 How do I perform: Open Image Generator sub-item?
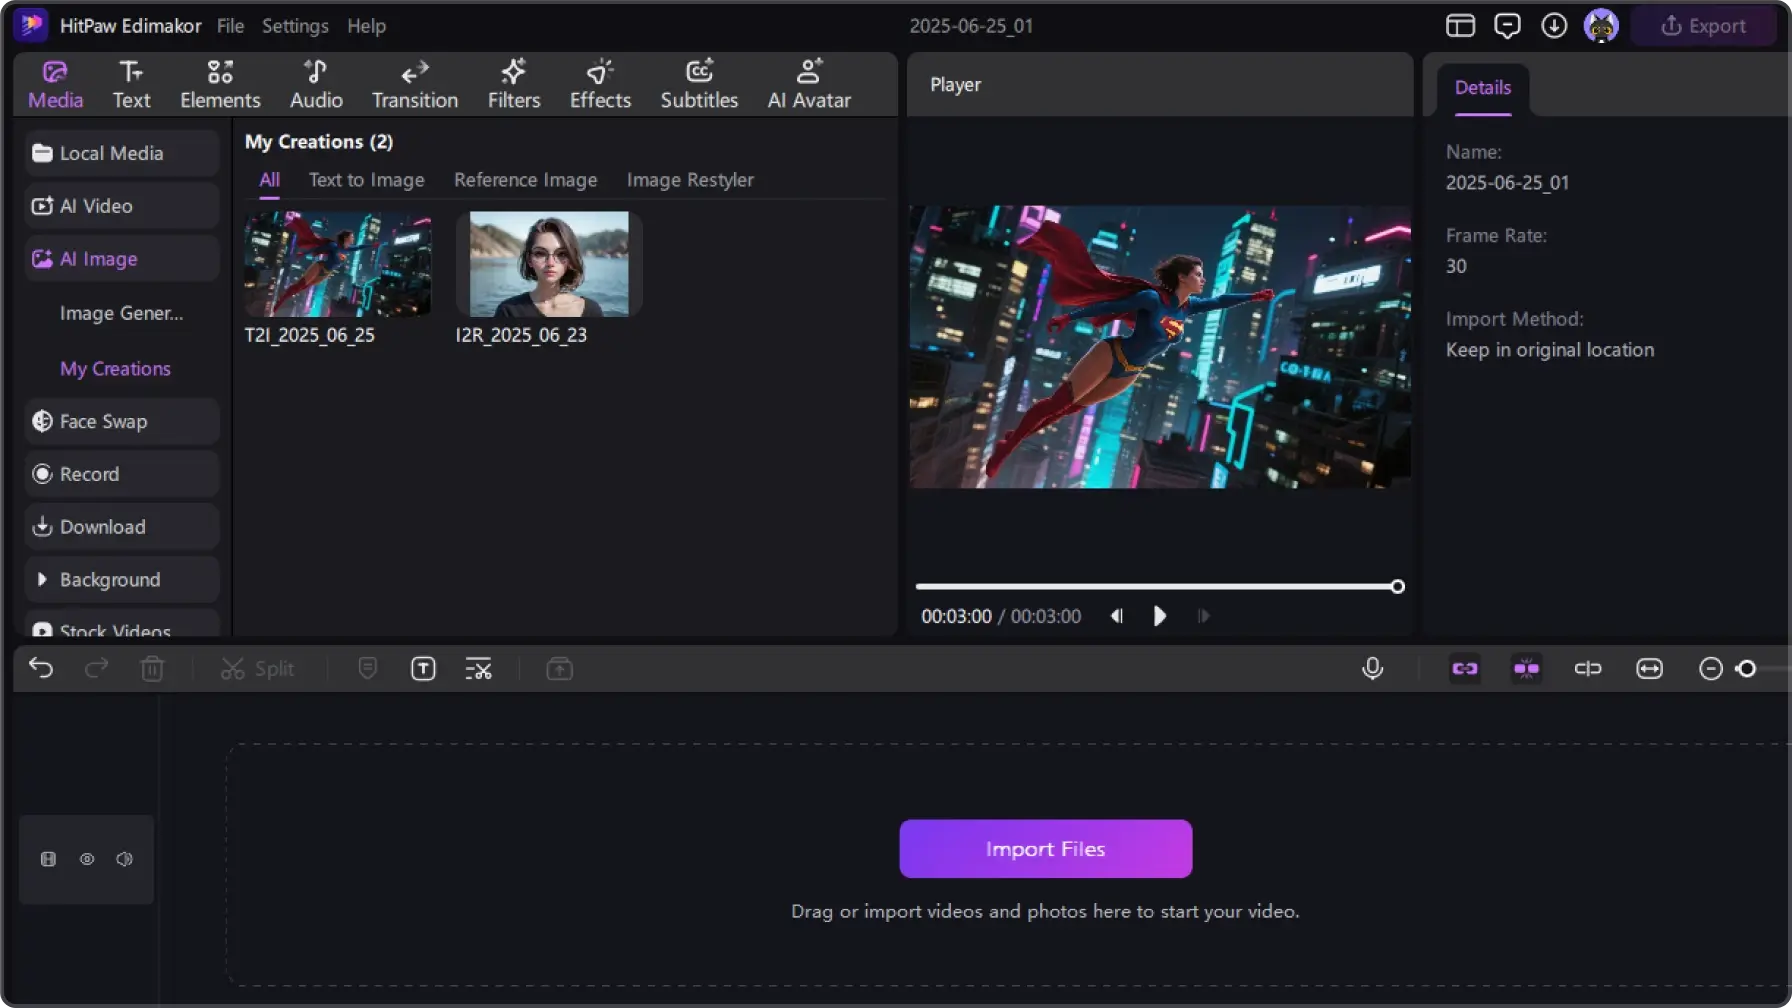(x=121, y=313)
